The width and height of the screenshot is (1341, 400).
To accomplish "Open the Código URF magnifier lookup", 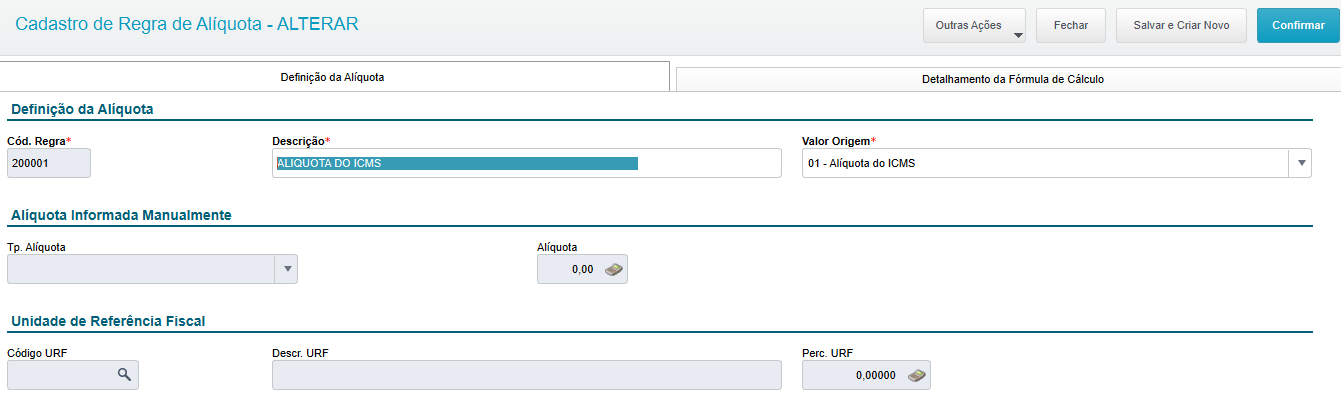I will point(124,374).
